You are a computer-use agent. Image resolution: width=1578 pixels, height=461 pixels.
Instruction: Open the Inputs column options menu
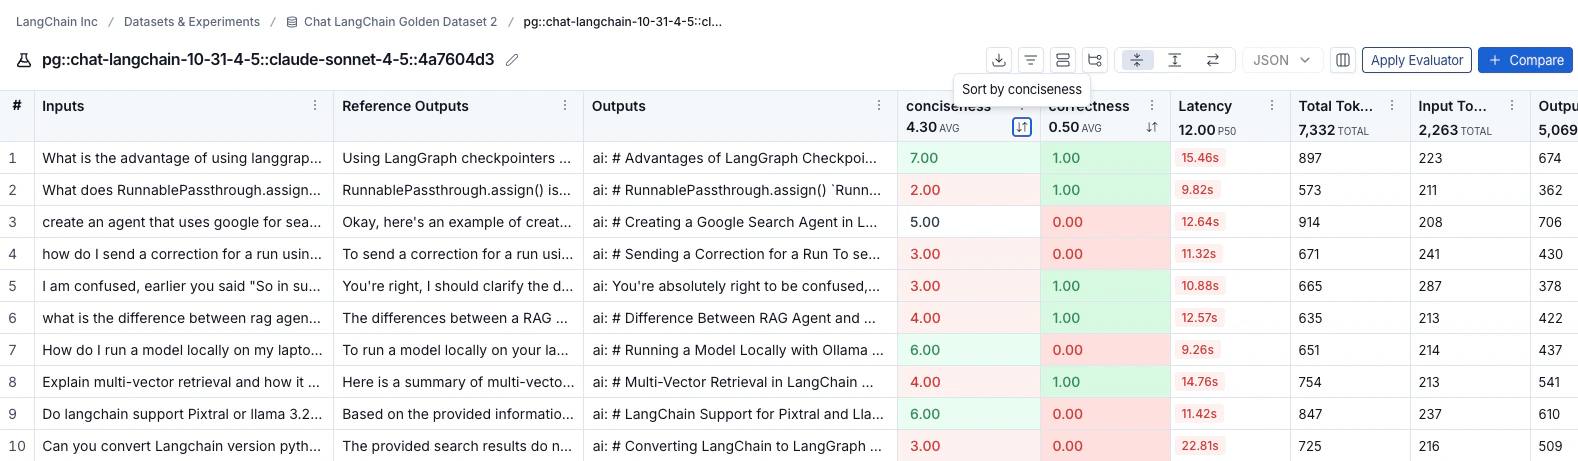pos(315,105)
